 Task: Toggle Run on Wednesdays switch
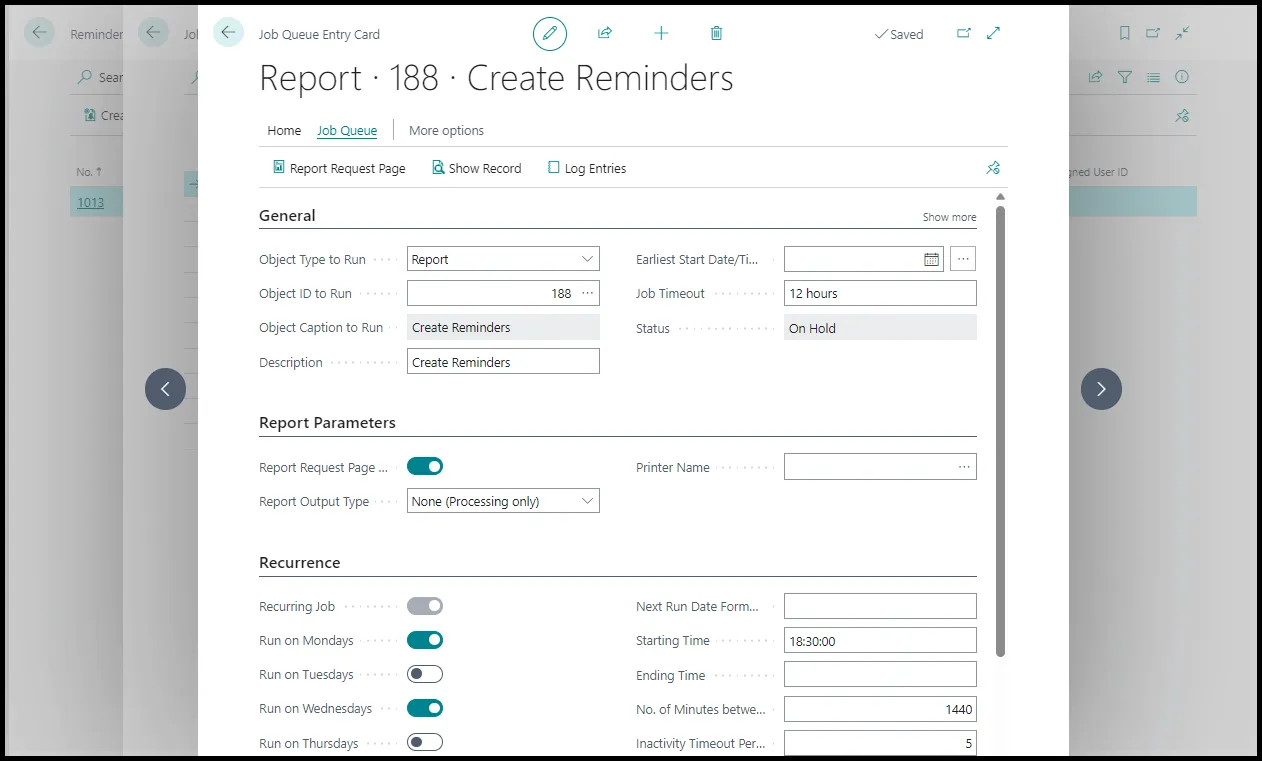coord(425,708)
